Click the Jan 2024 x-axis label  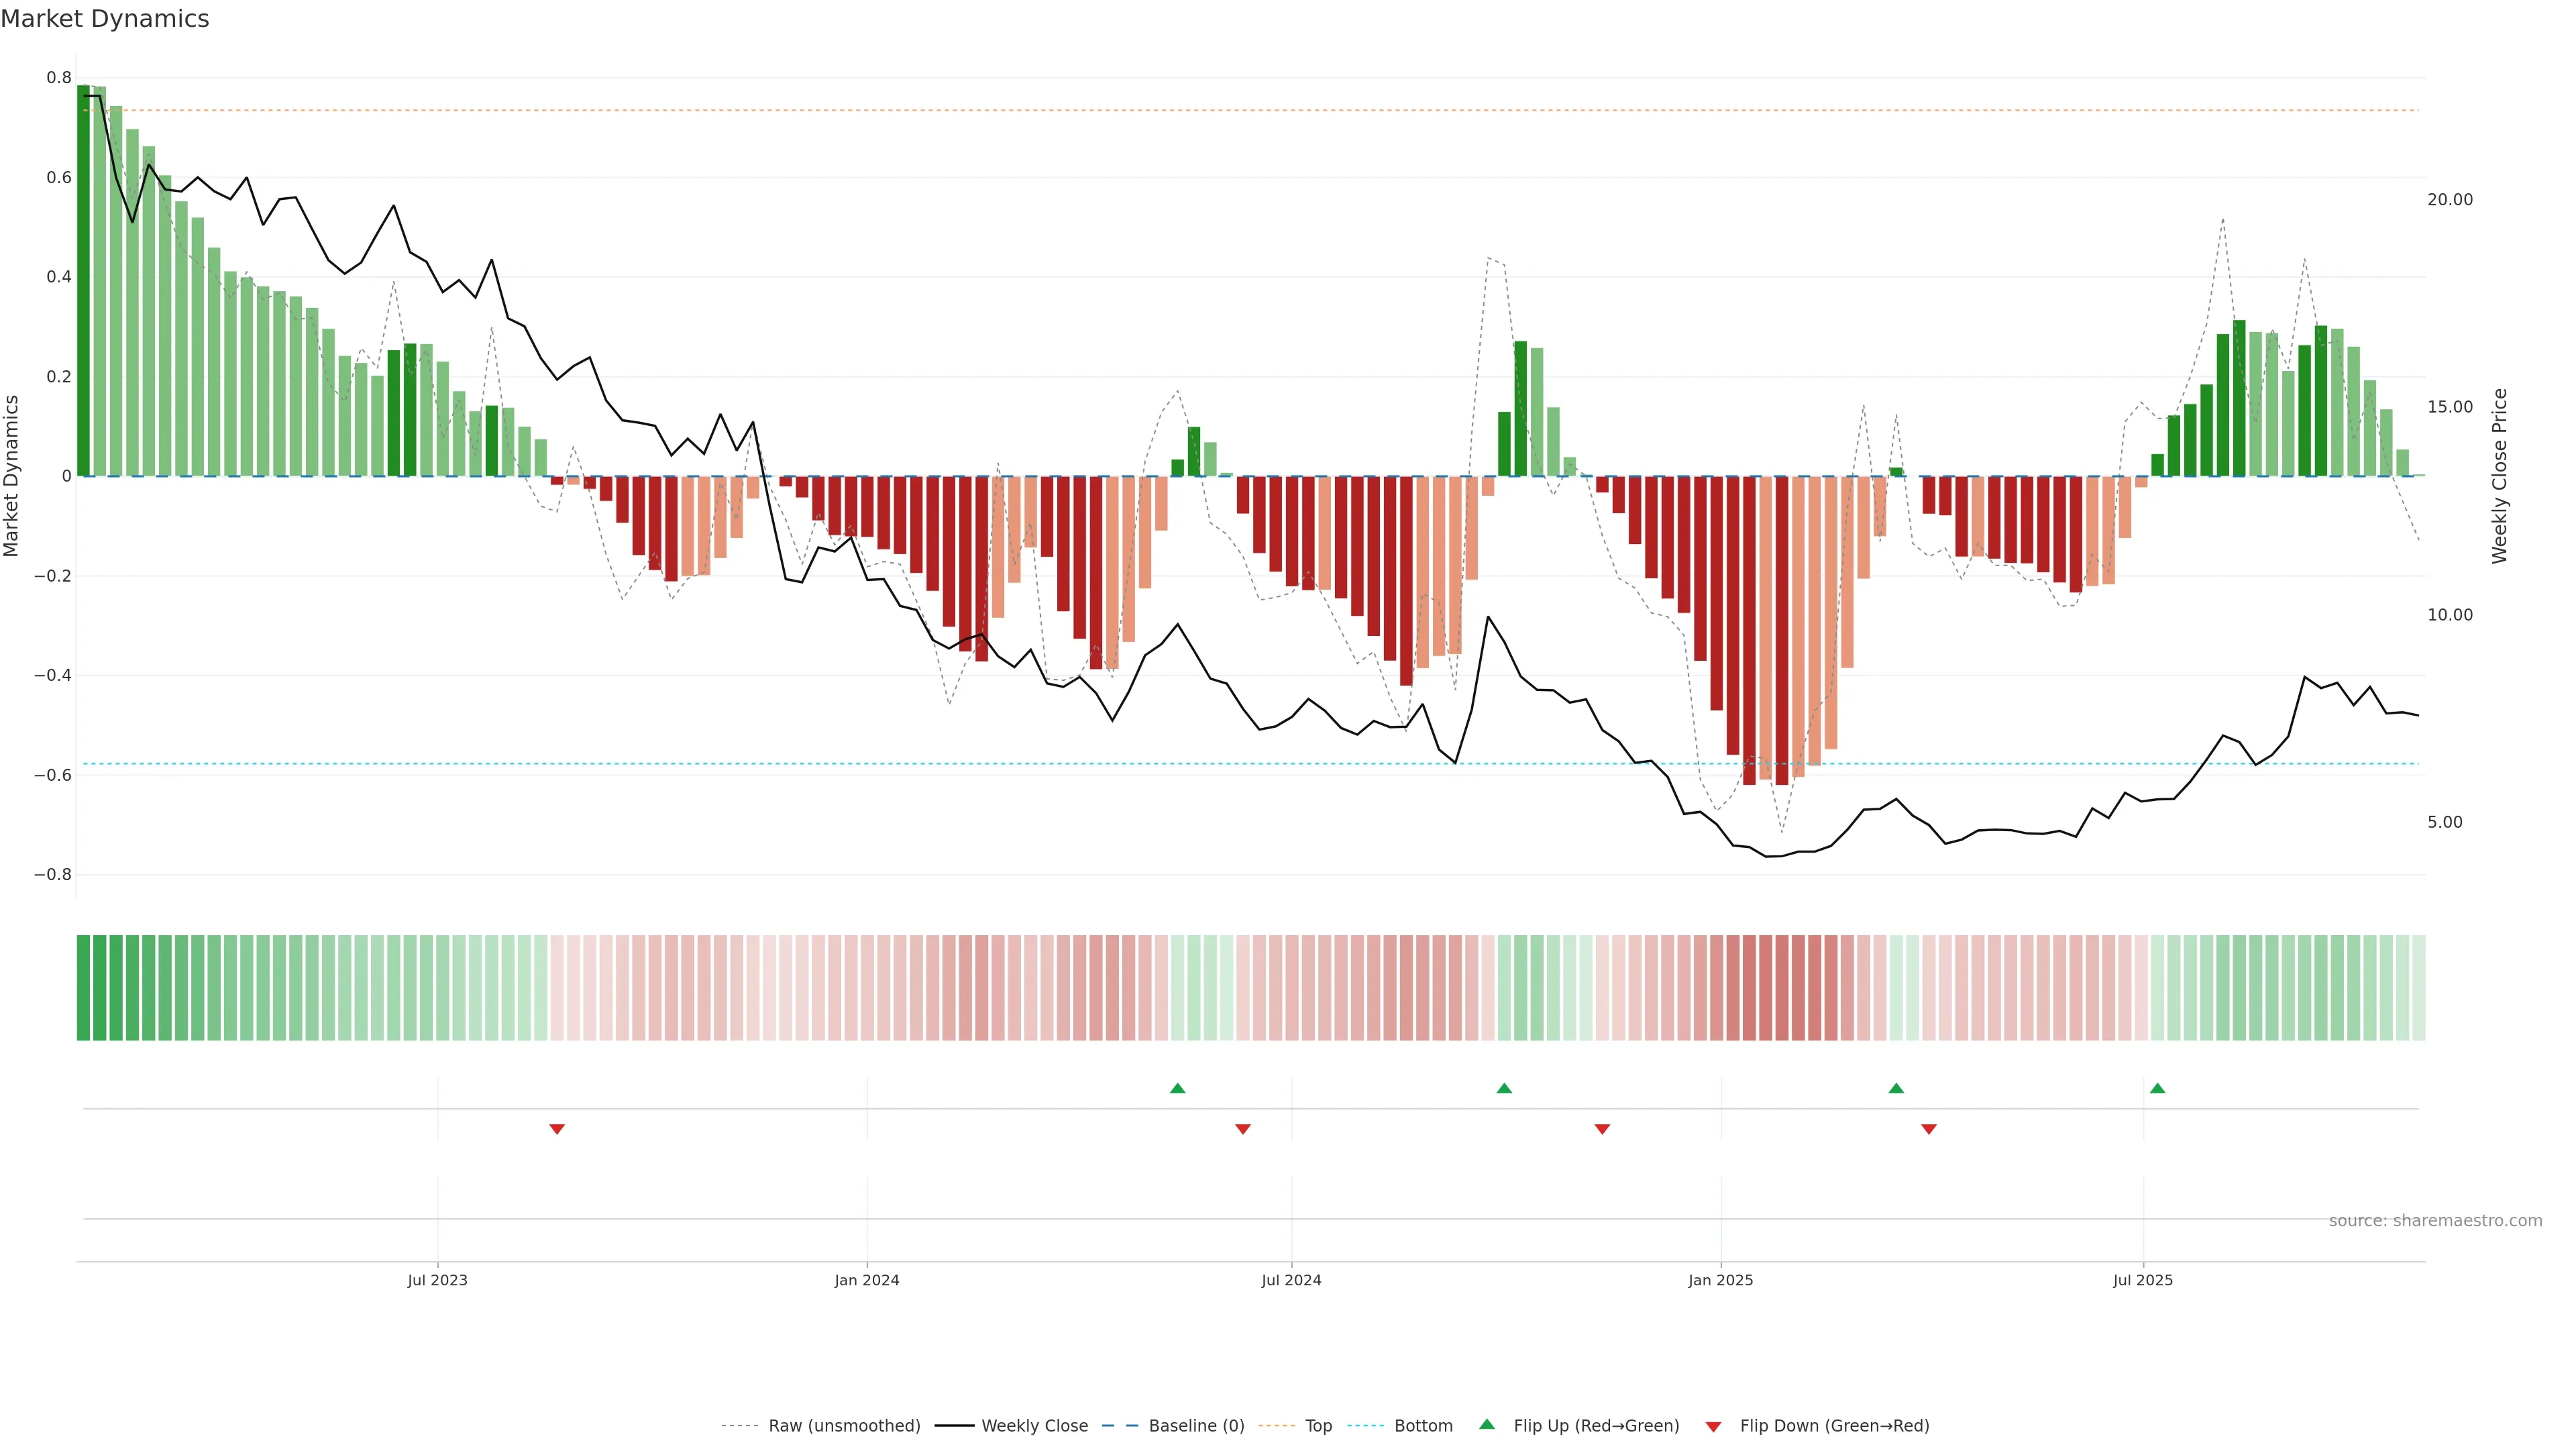click(867, 1280)
